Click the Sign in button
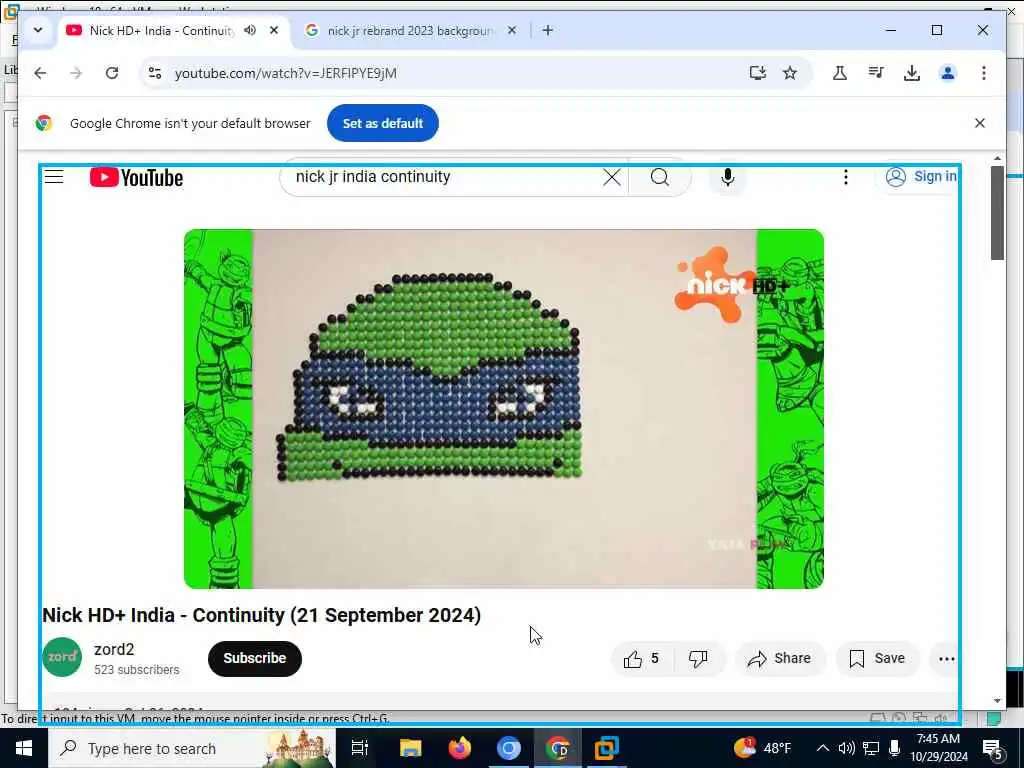The width and height of the screenshot is (1024, 768). (x=921, y=176)
